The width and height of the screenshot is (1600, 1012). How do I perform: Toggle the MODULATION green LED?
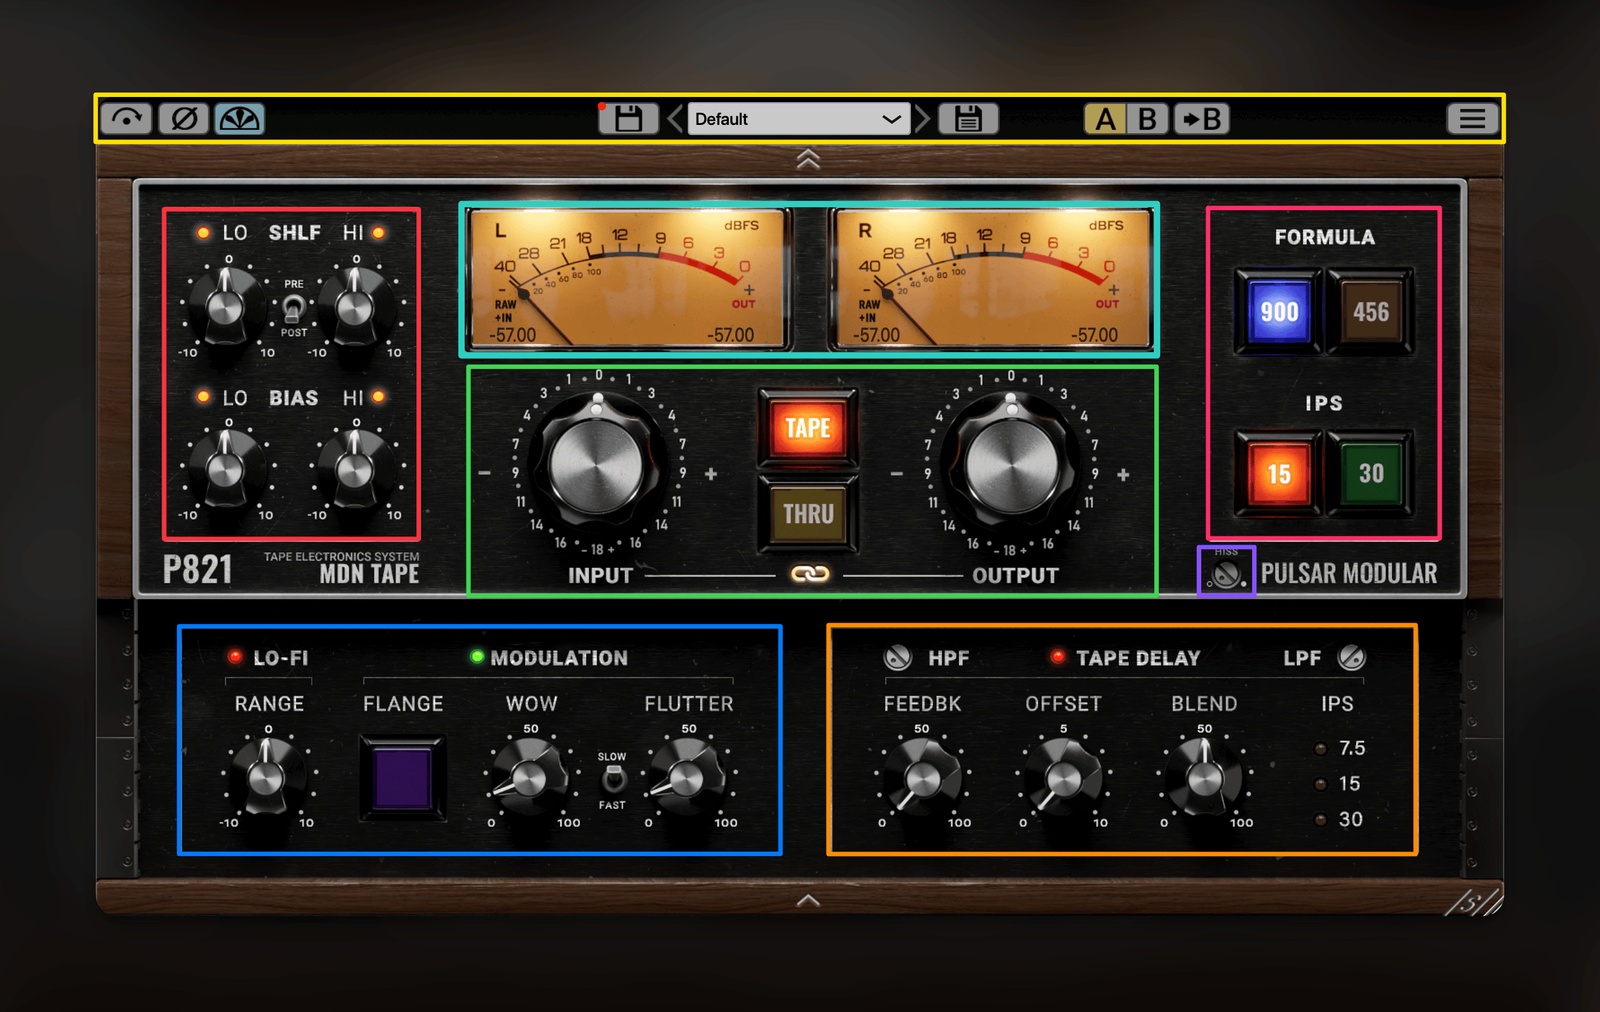(477, 657)
